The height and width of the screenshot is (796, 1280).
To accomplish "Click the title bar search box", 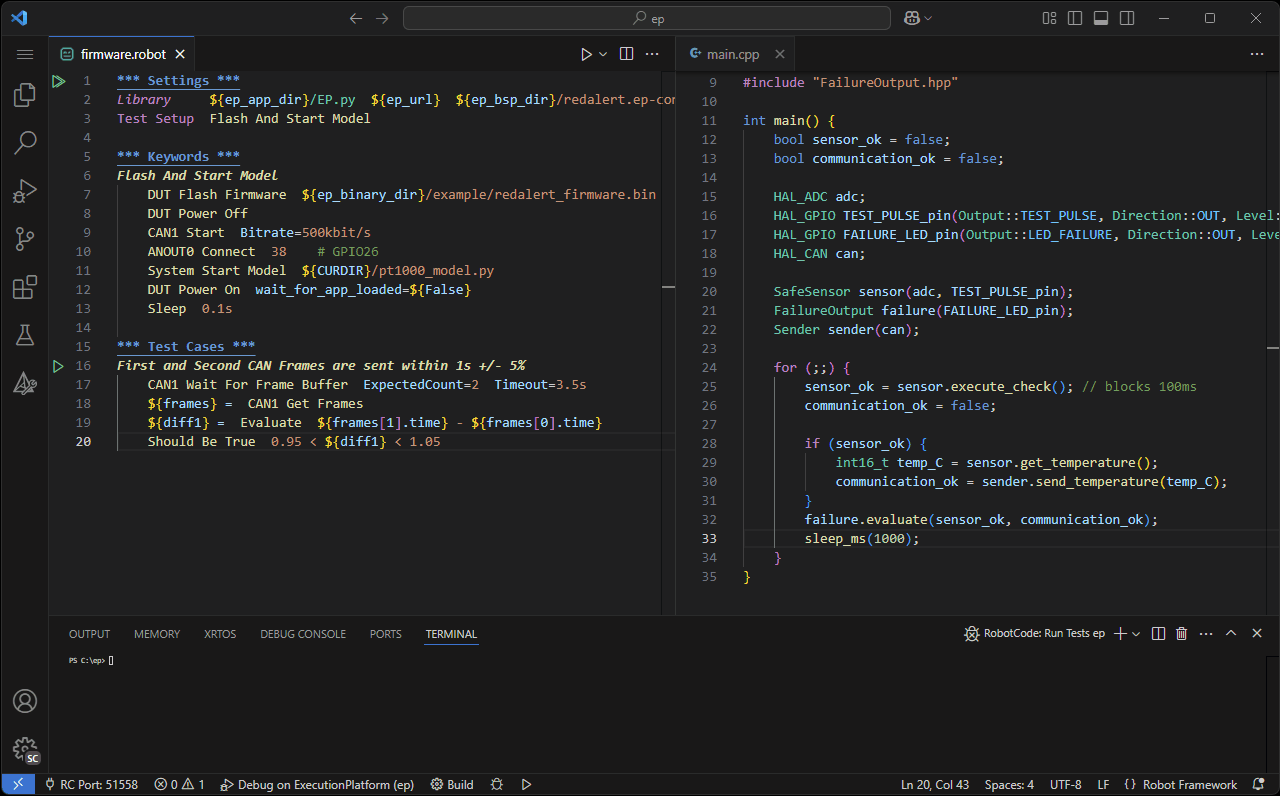I will tap(646, 18).
